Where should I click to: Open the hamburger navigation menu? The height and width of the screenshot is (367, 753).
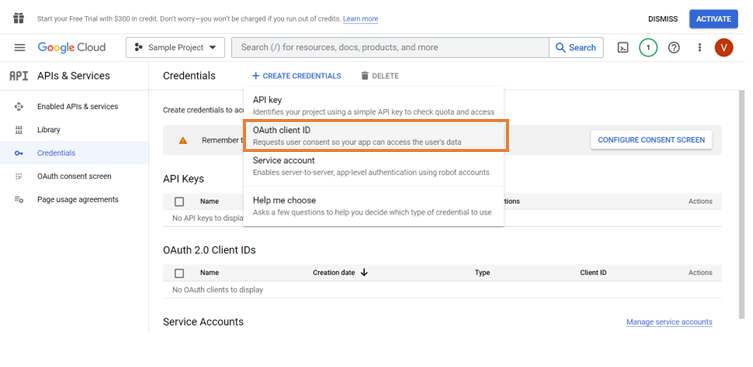20,48
